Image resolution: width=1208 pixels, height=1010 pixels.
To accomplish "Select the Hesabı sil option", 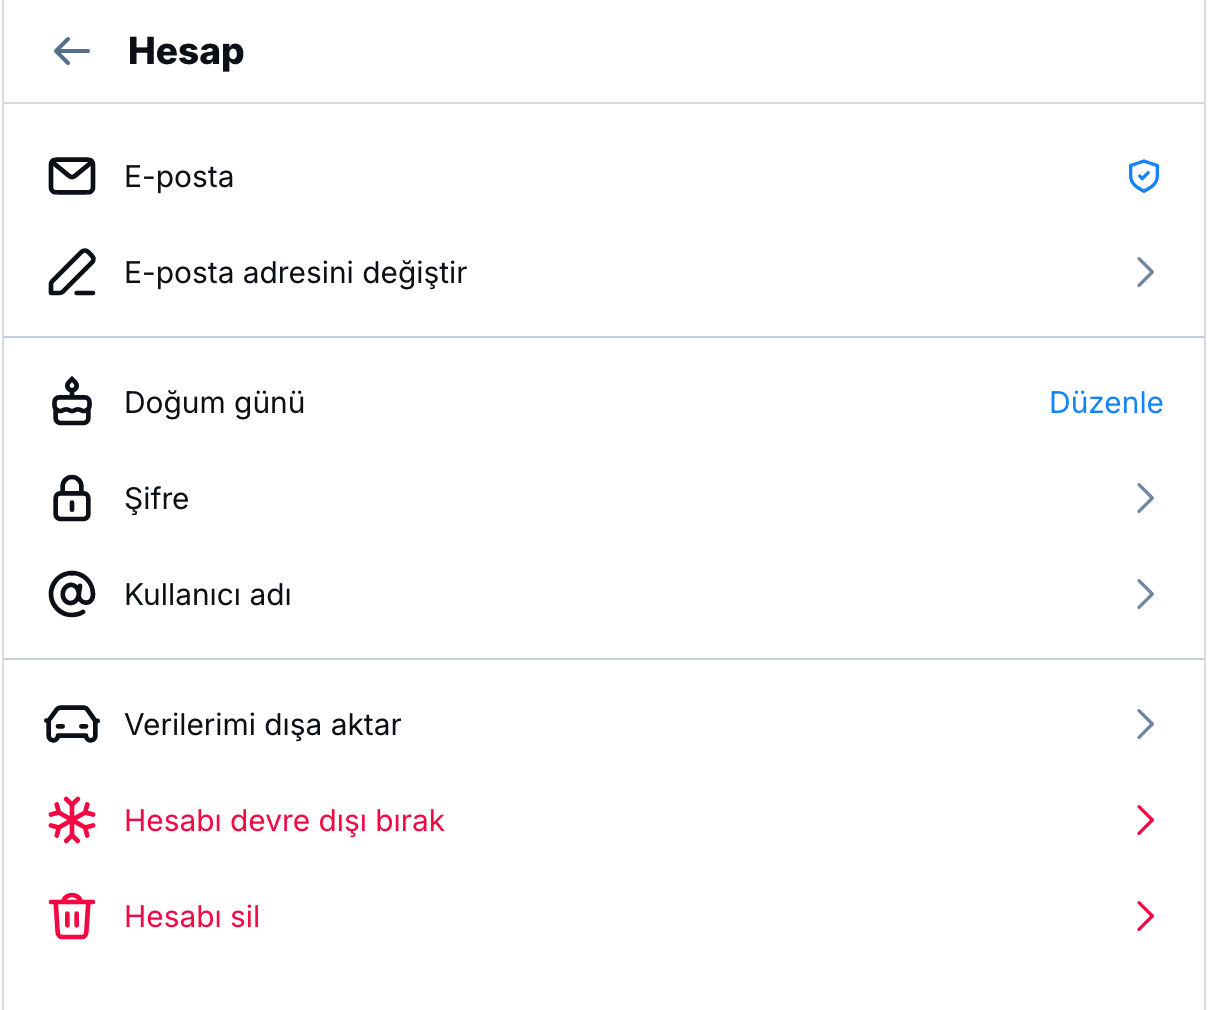I will [x=191, y=916].
